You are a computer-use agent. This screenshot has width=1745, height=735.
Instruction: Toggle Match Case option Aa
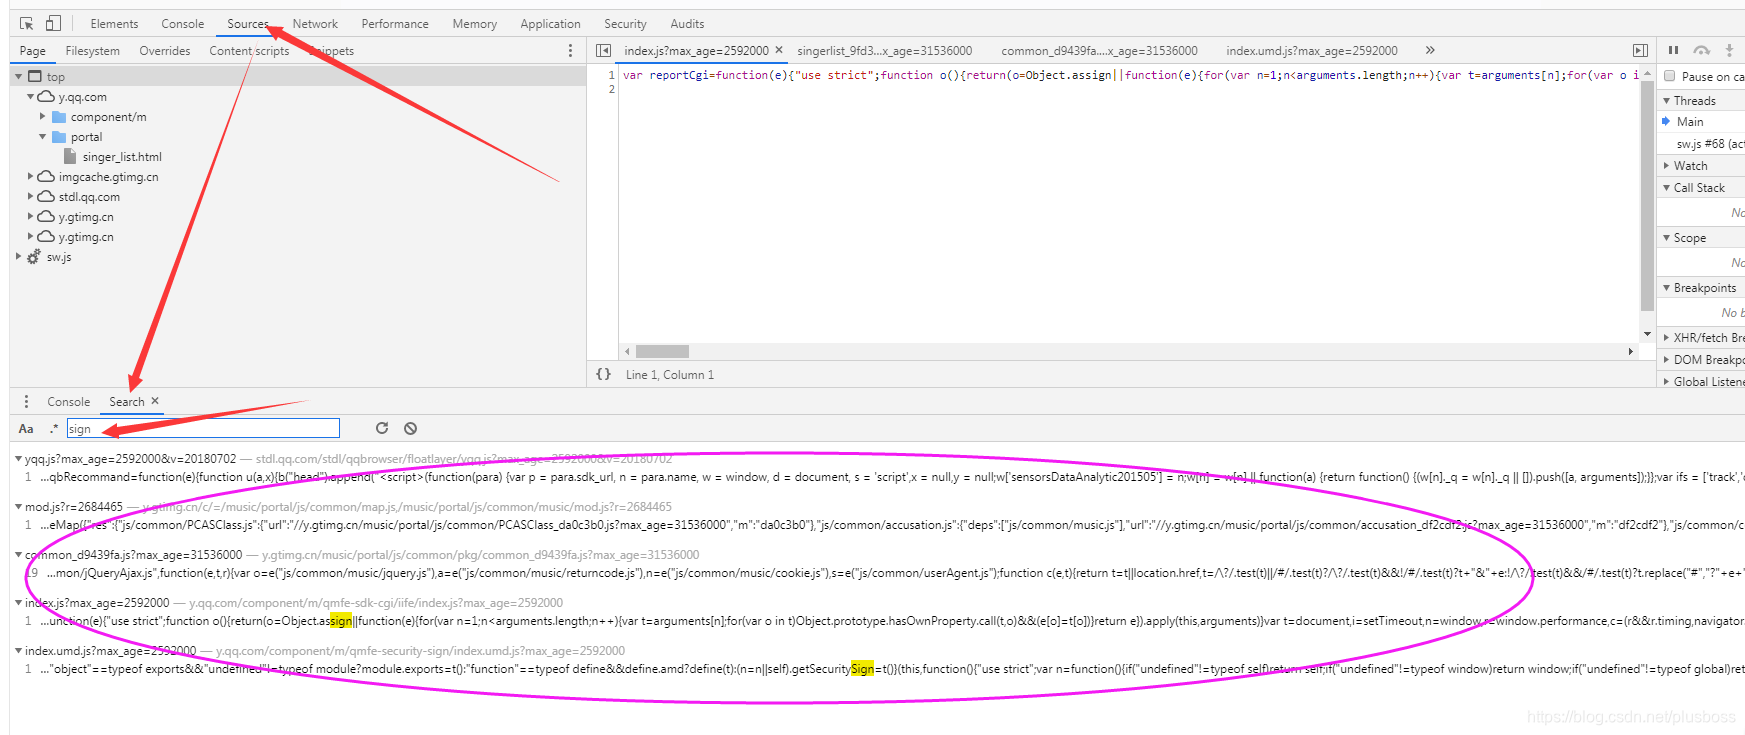pos(26,428)
